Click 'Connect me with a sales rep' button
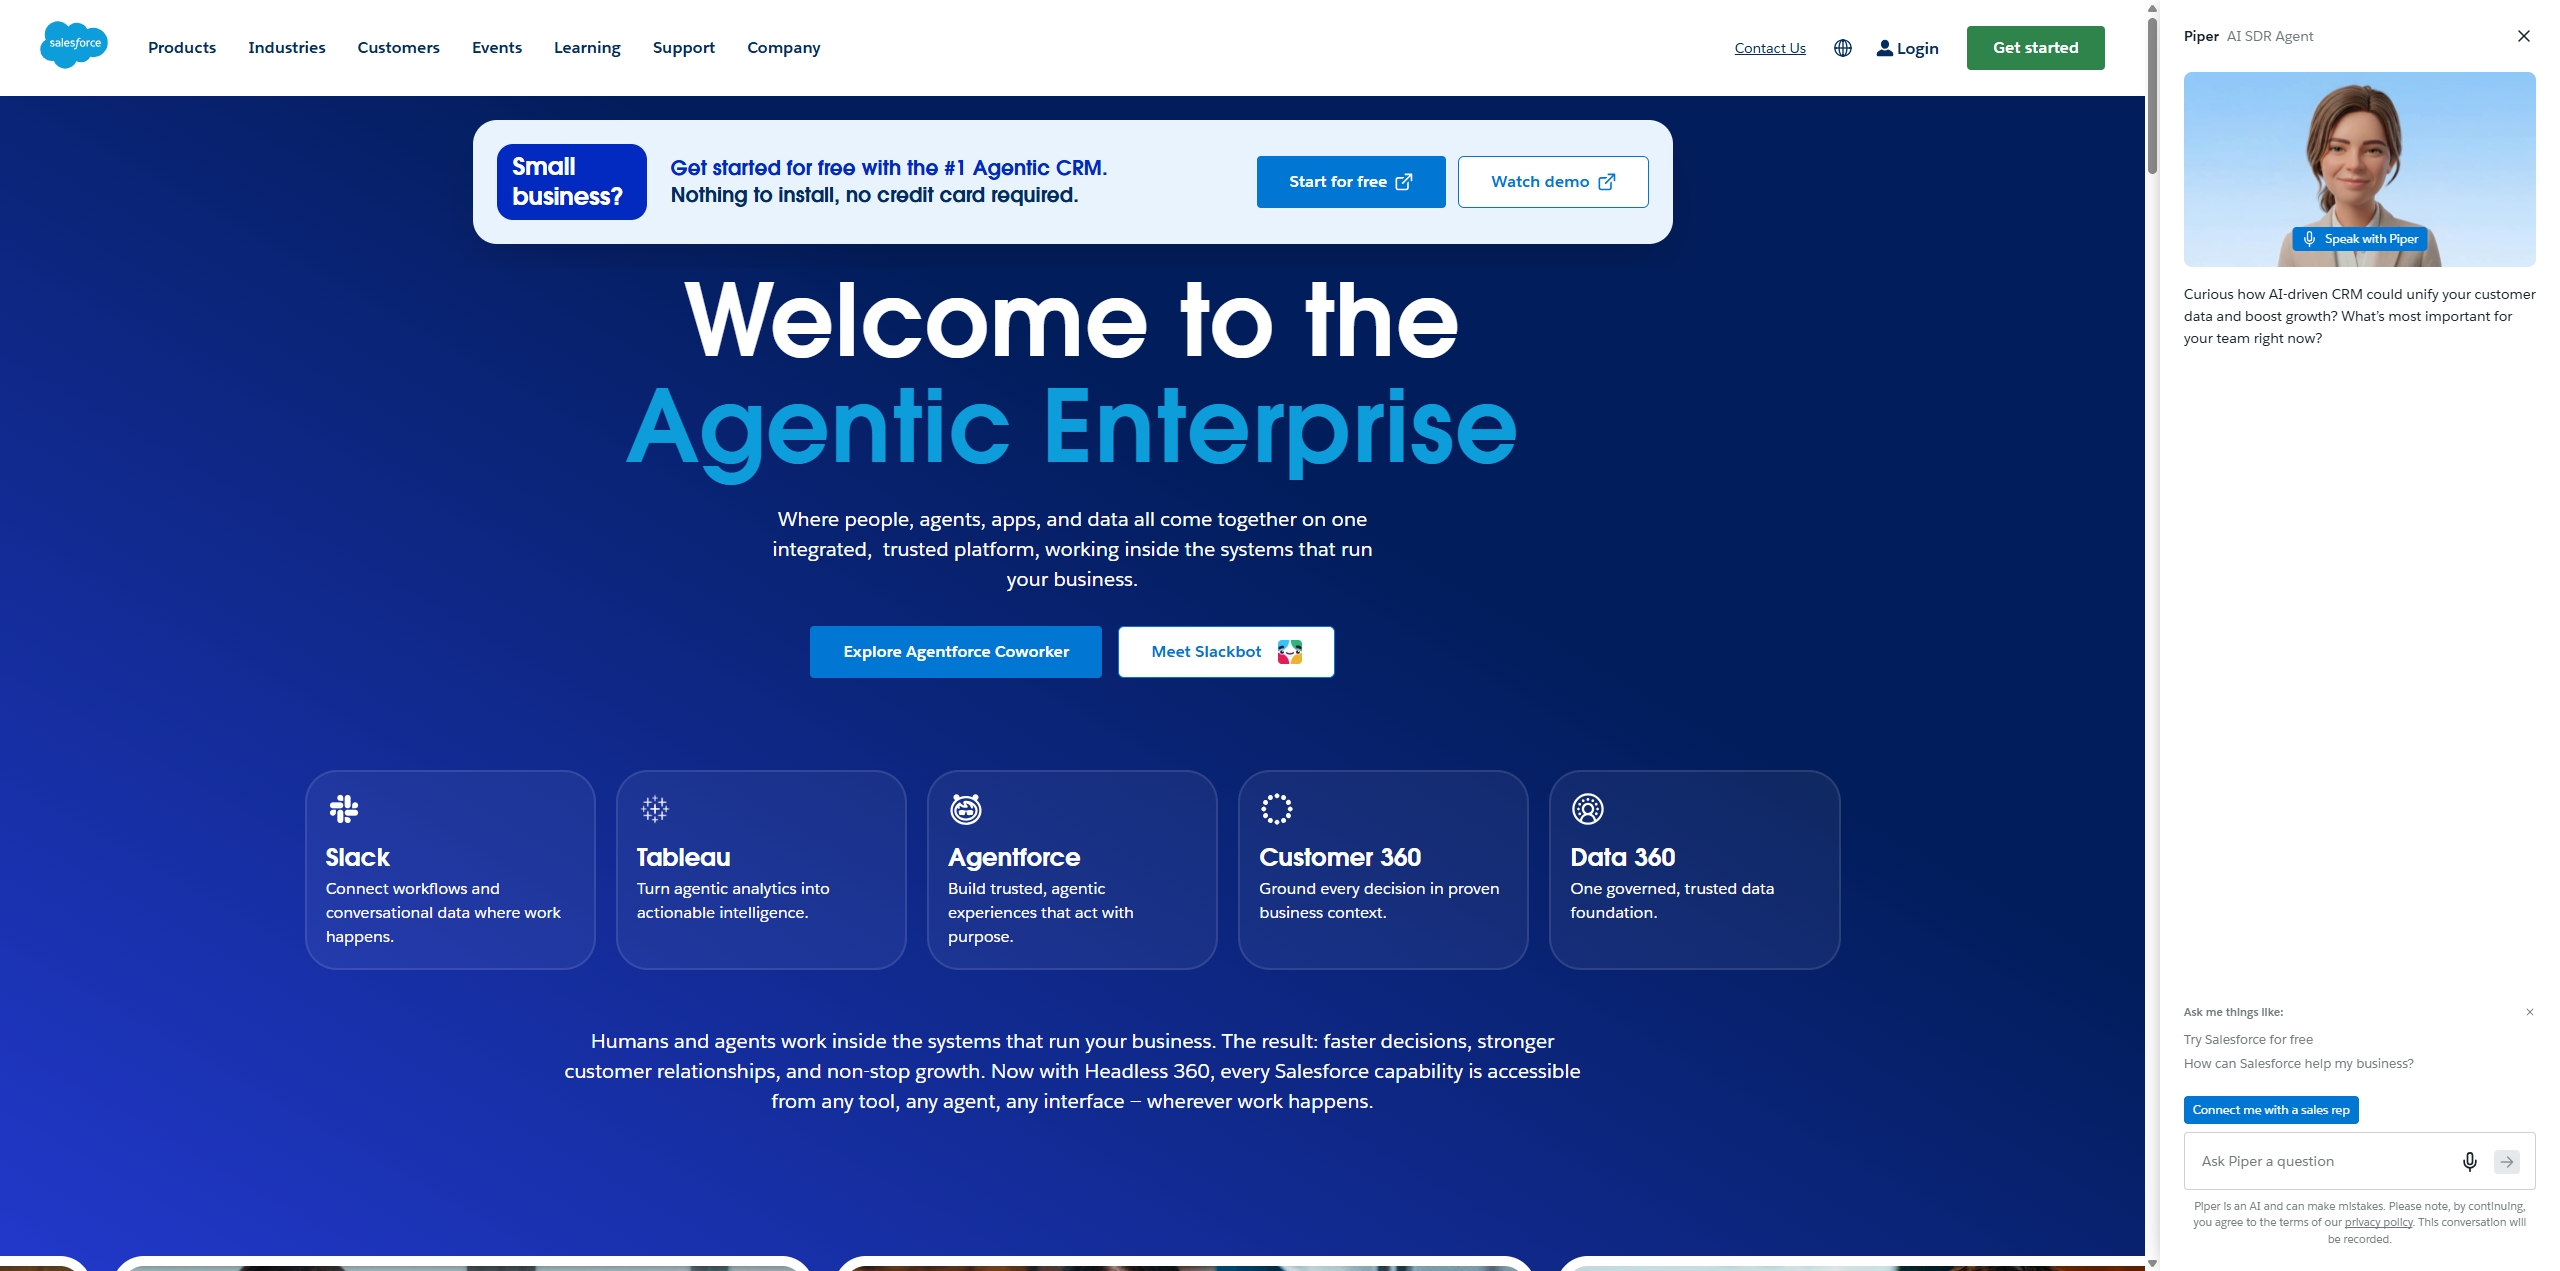The width and height of the screenshot is (2560, 1271). (2271, 1110)
